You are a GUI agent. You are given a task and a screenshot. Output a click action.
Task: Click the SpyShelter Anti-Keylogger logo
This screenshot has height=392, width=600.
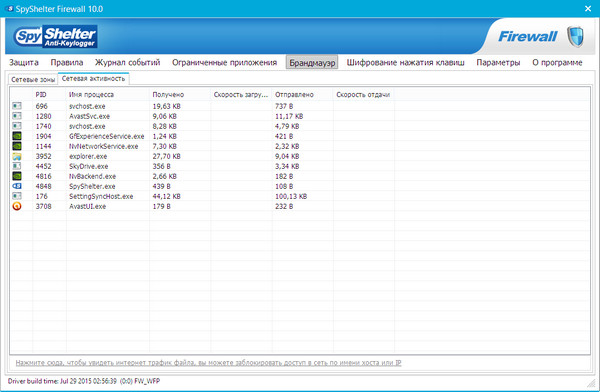coord(55,37)
